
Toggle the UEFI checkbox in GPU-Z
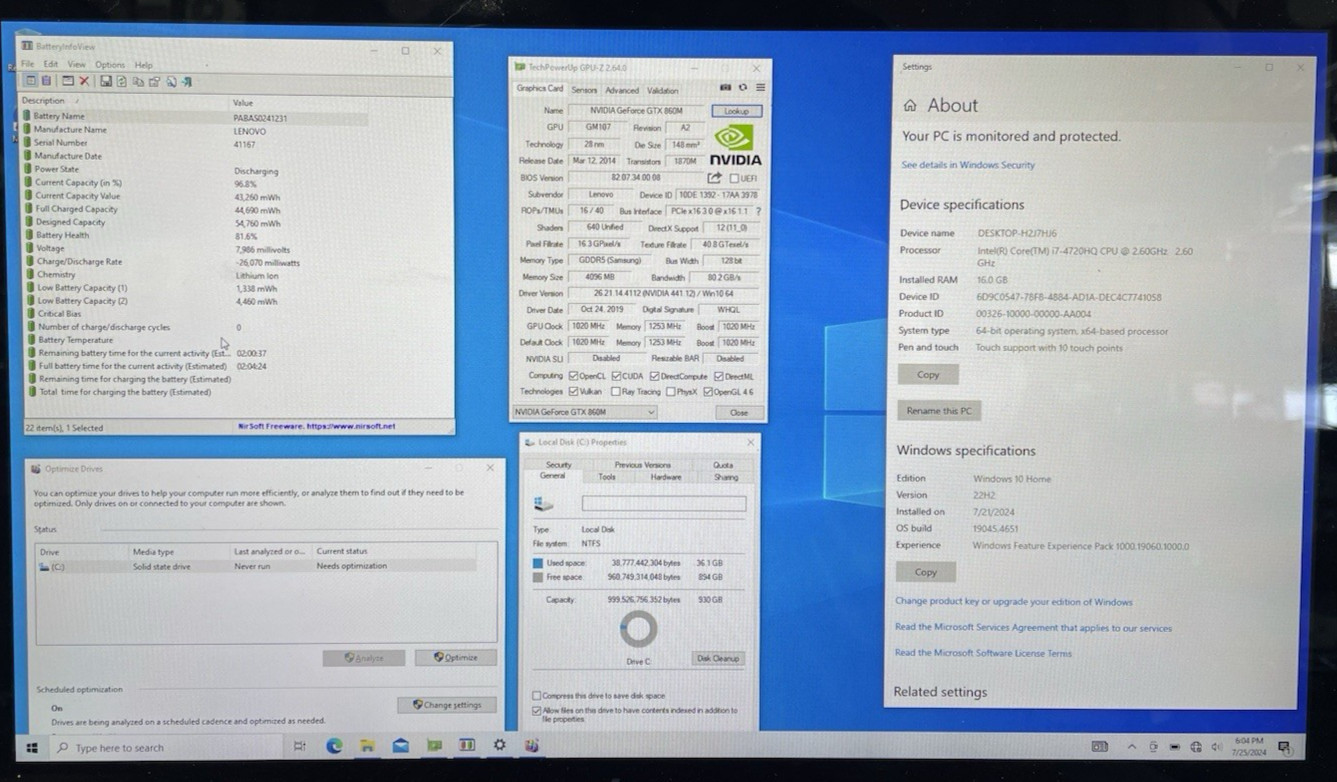[734, 178]
